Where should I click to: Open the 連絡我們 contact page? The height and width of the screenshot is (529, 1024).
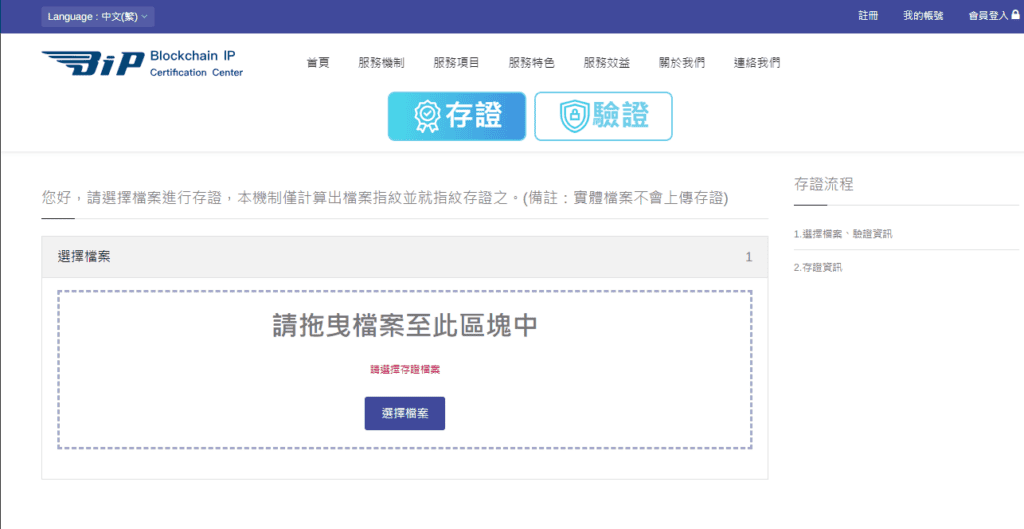pos(756,63)
